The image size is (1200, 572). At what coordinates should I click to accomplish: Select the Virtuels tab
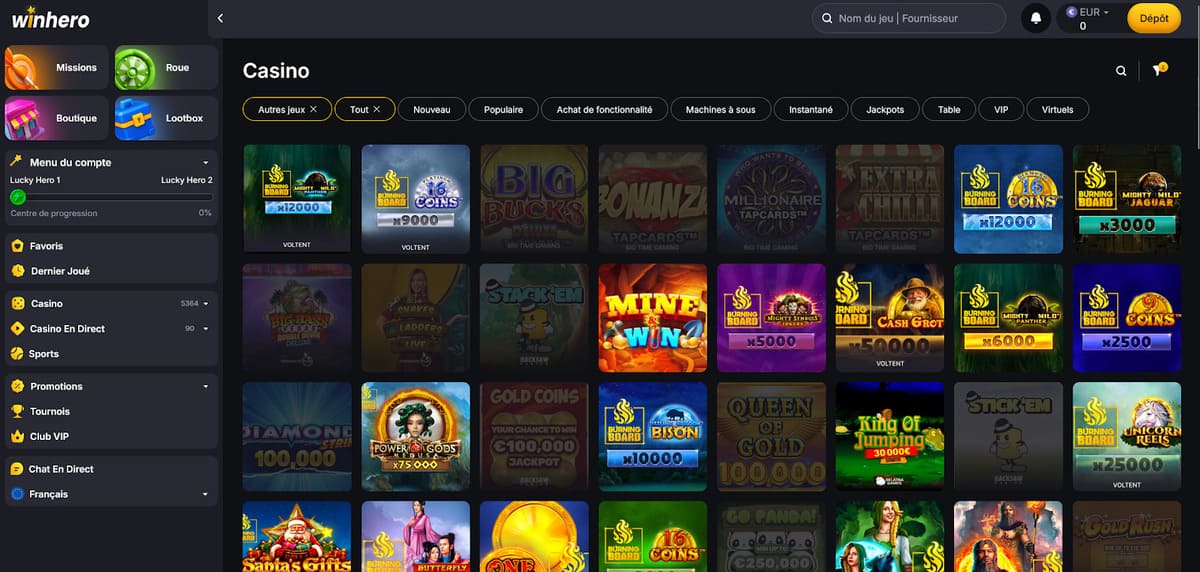pyautogui.click(x=1057, y=109)
